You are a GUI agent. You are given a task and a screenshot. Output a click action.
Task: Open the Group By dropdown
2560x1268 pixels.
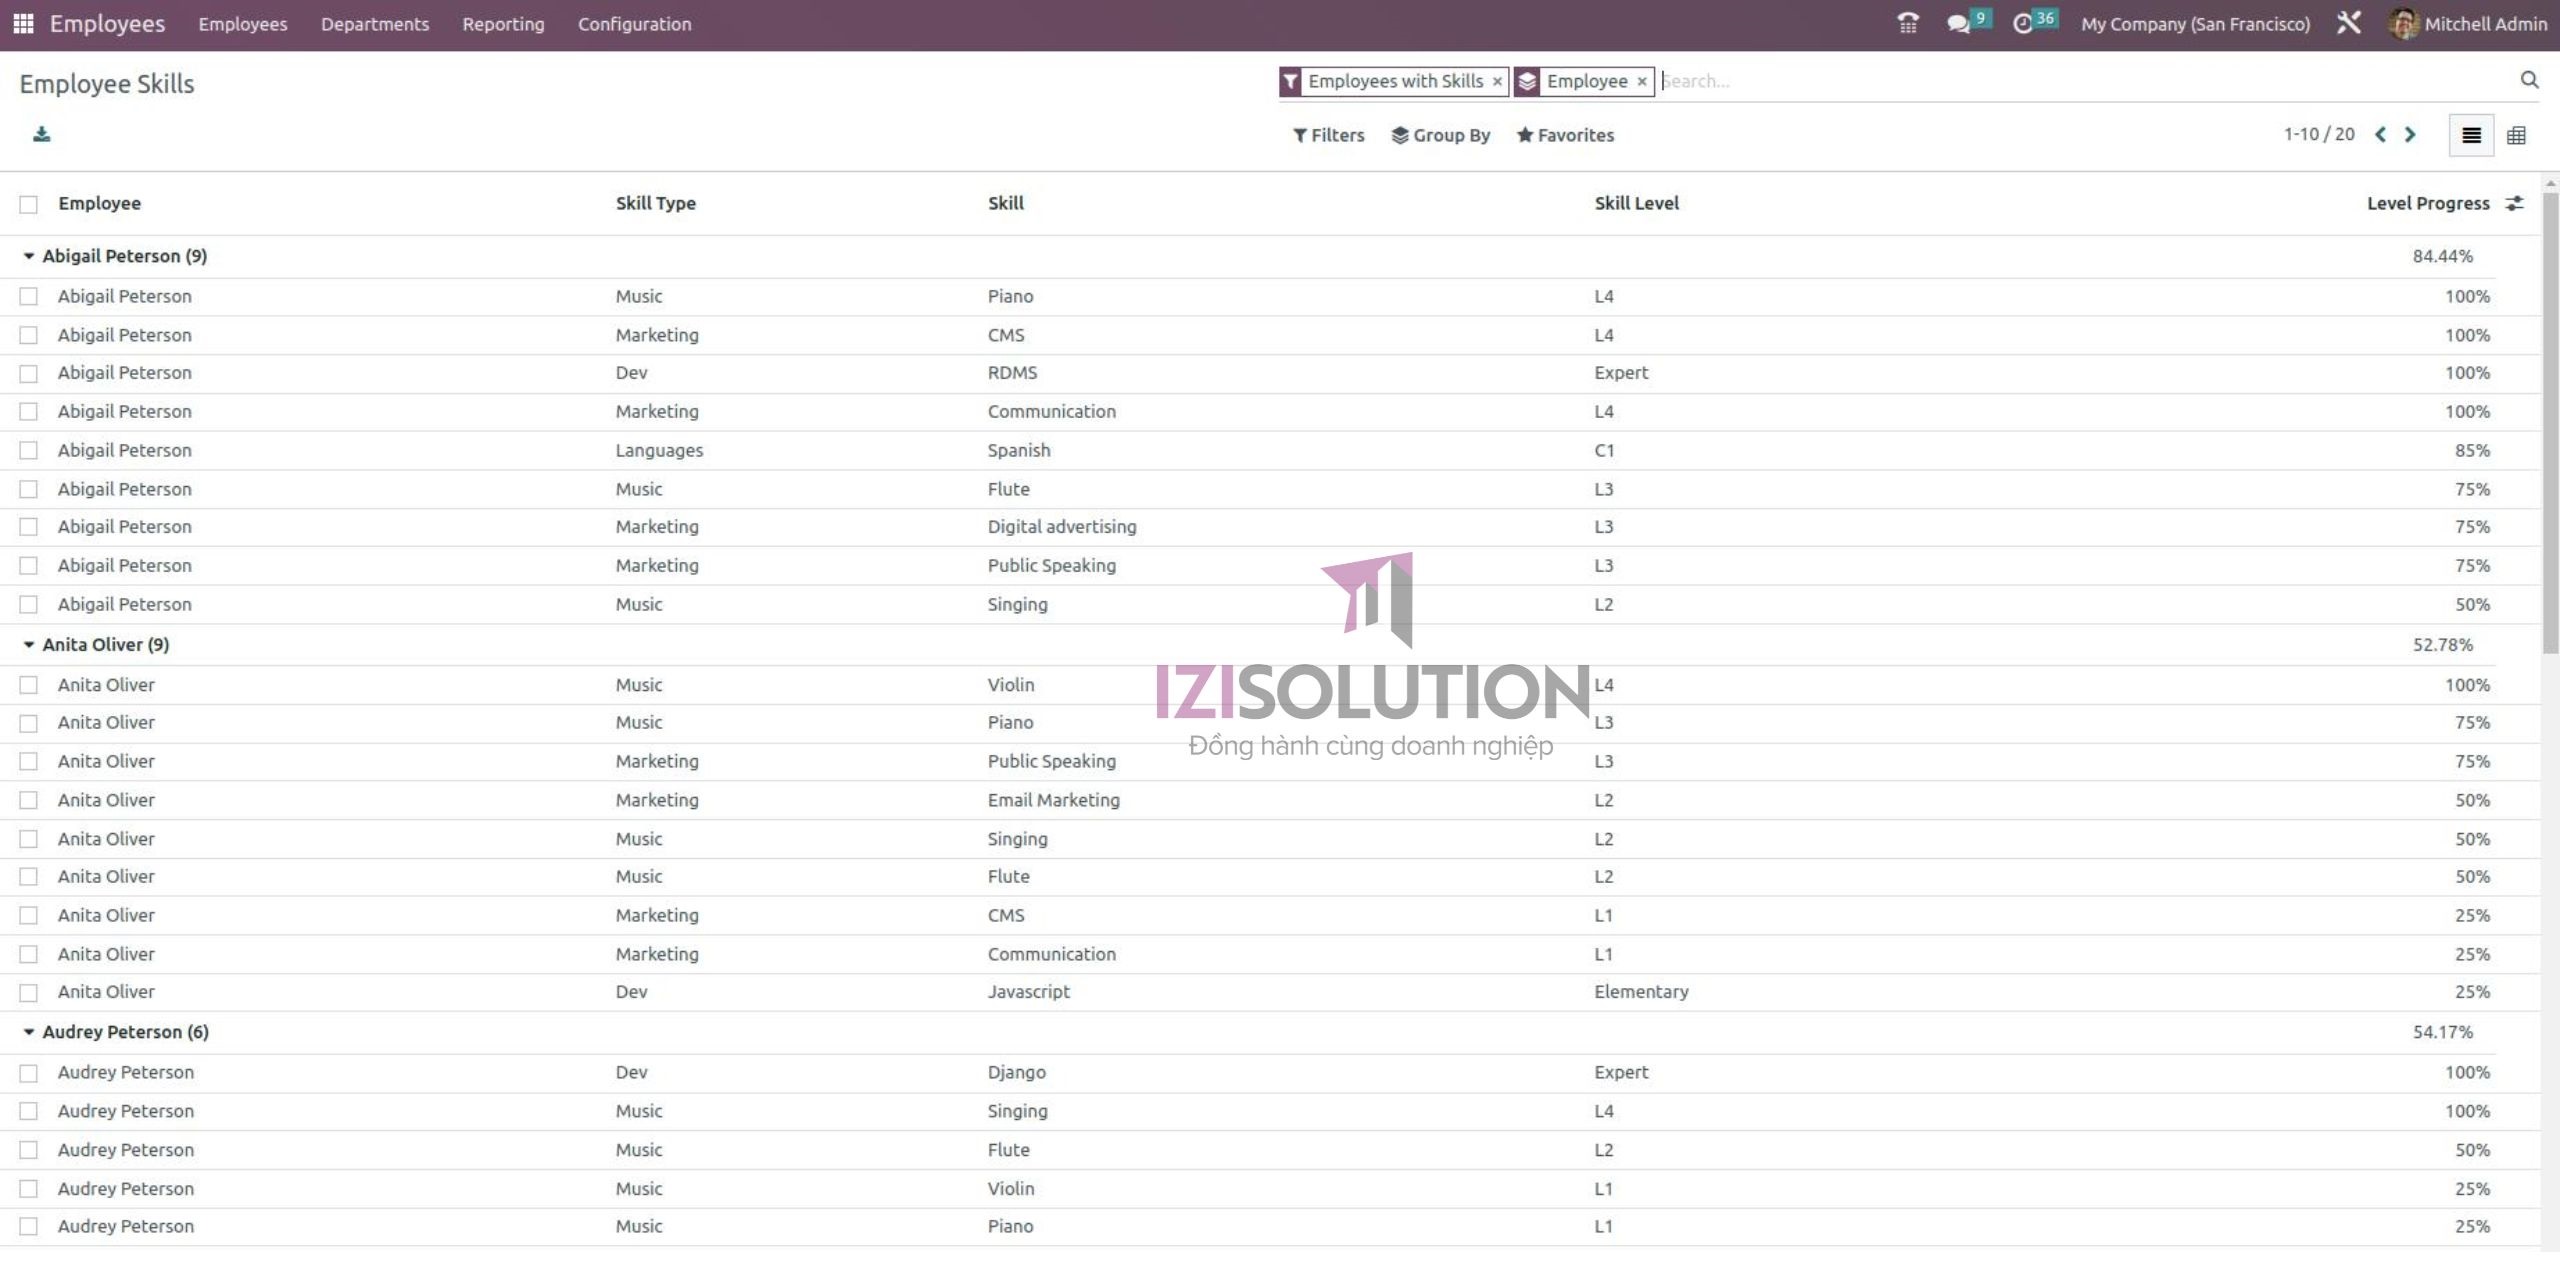[1441, 134]
